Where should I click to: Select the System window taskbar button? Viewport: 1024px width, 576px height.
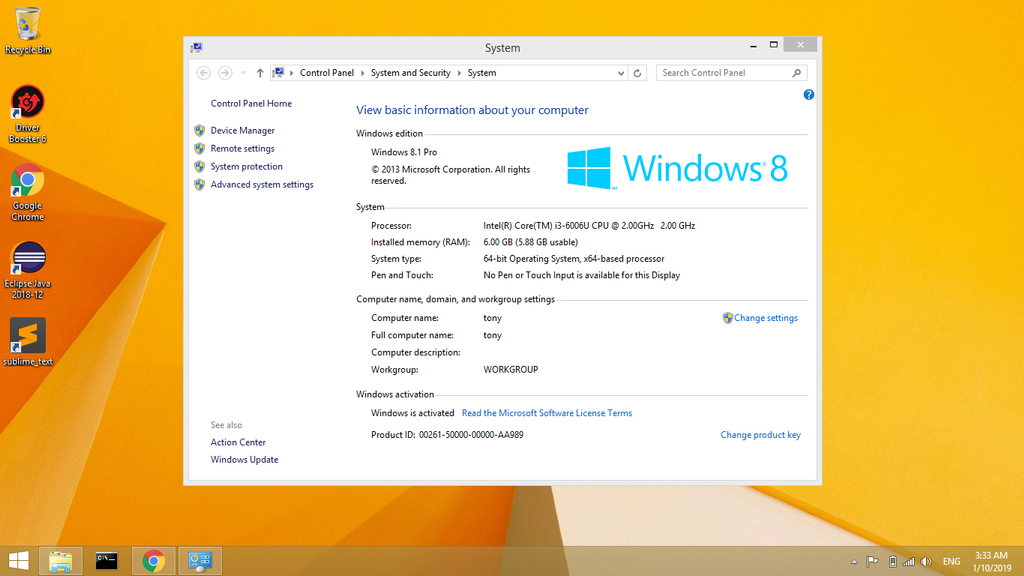200,560
